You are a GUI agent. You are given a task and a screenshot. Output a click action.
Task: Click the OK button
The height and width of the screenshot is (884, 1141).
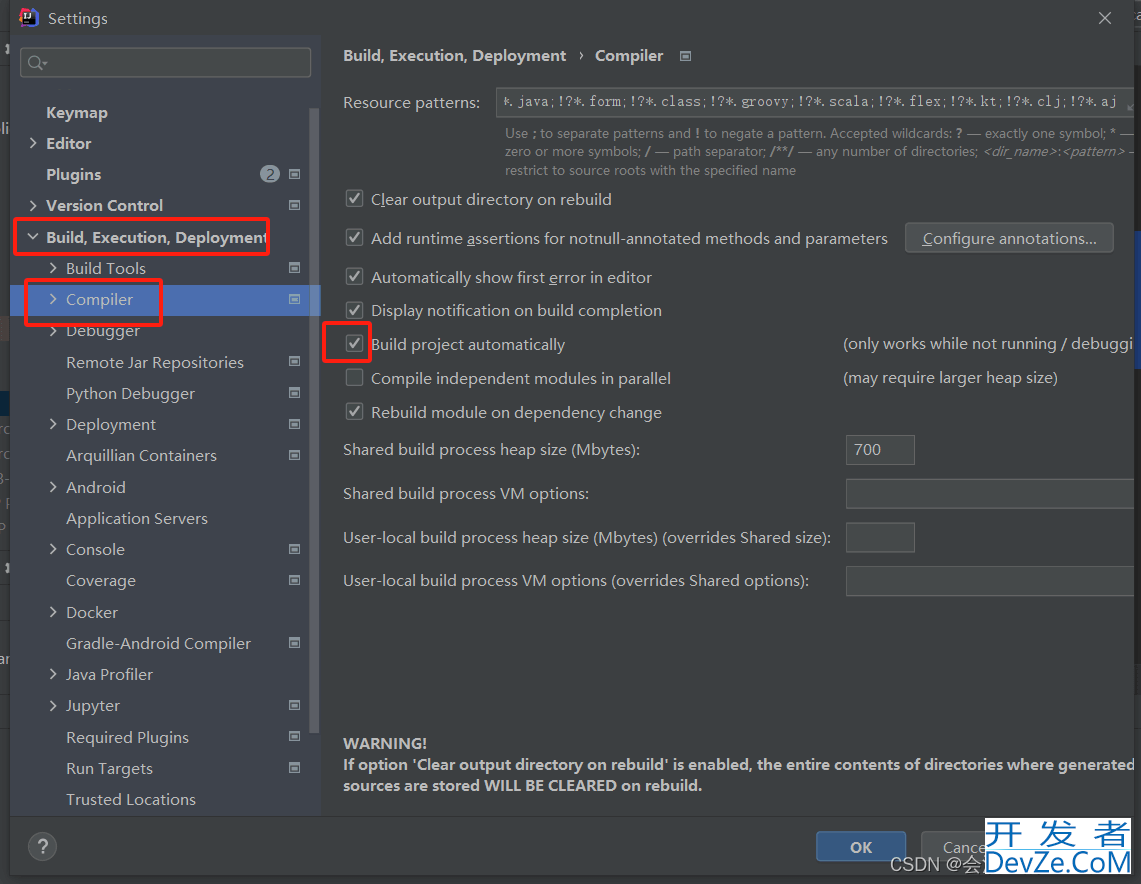click(x=861, y=847)
